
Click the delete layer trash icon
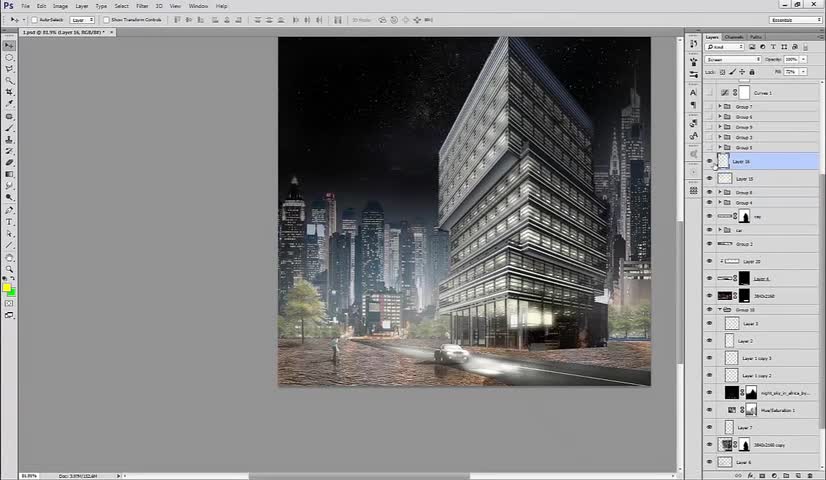pos(810,475)
